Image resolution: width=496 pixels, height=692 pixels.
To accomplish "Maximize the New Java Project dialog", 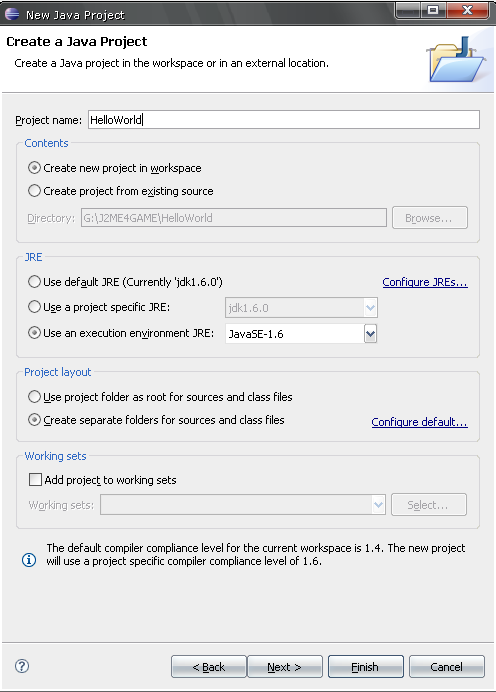I will point(433,11).
